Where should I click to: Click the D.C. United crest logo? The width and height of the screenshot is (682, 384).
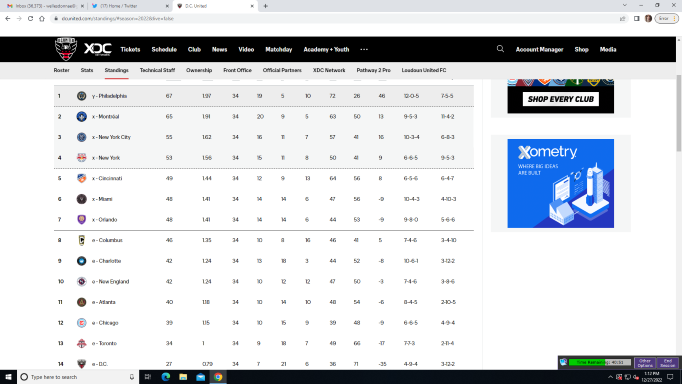[x=66, y=49]
